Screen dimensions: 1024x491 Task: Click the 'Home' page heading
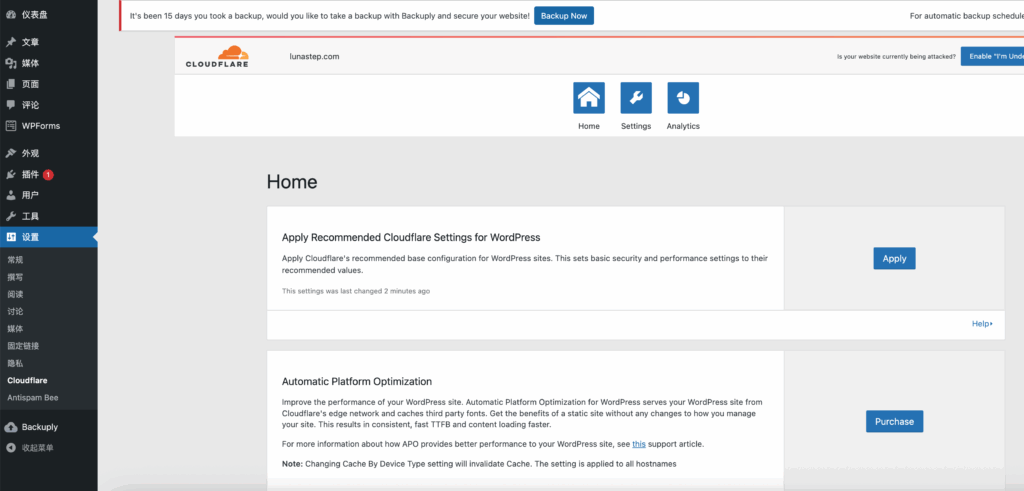point(292,182)
